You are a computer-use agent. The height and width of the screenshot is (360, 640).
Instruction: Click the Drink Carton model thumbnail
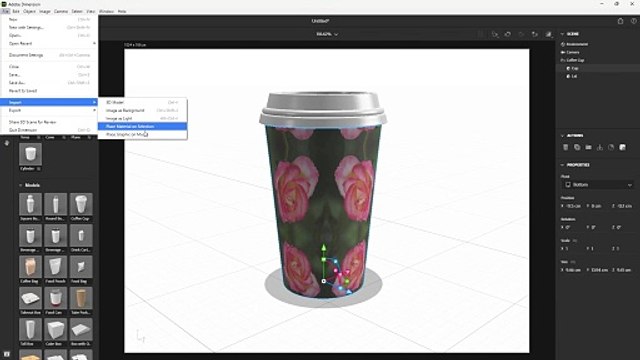click(81, 236)
